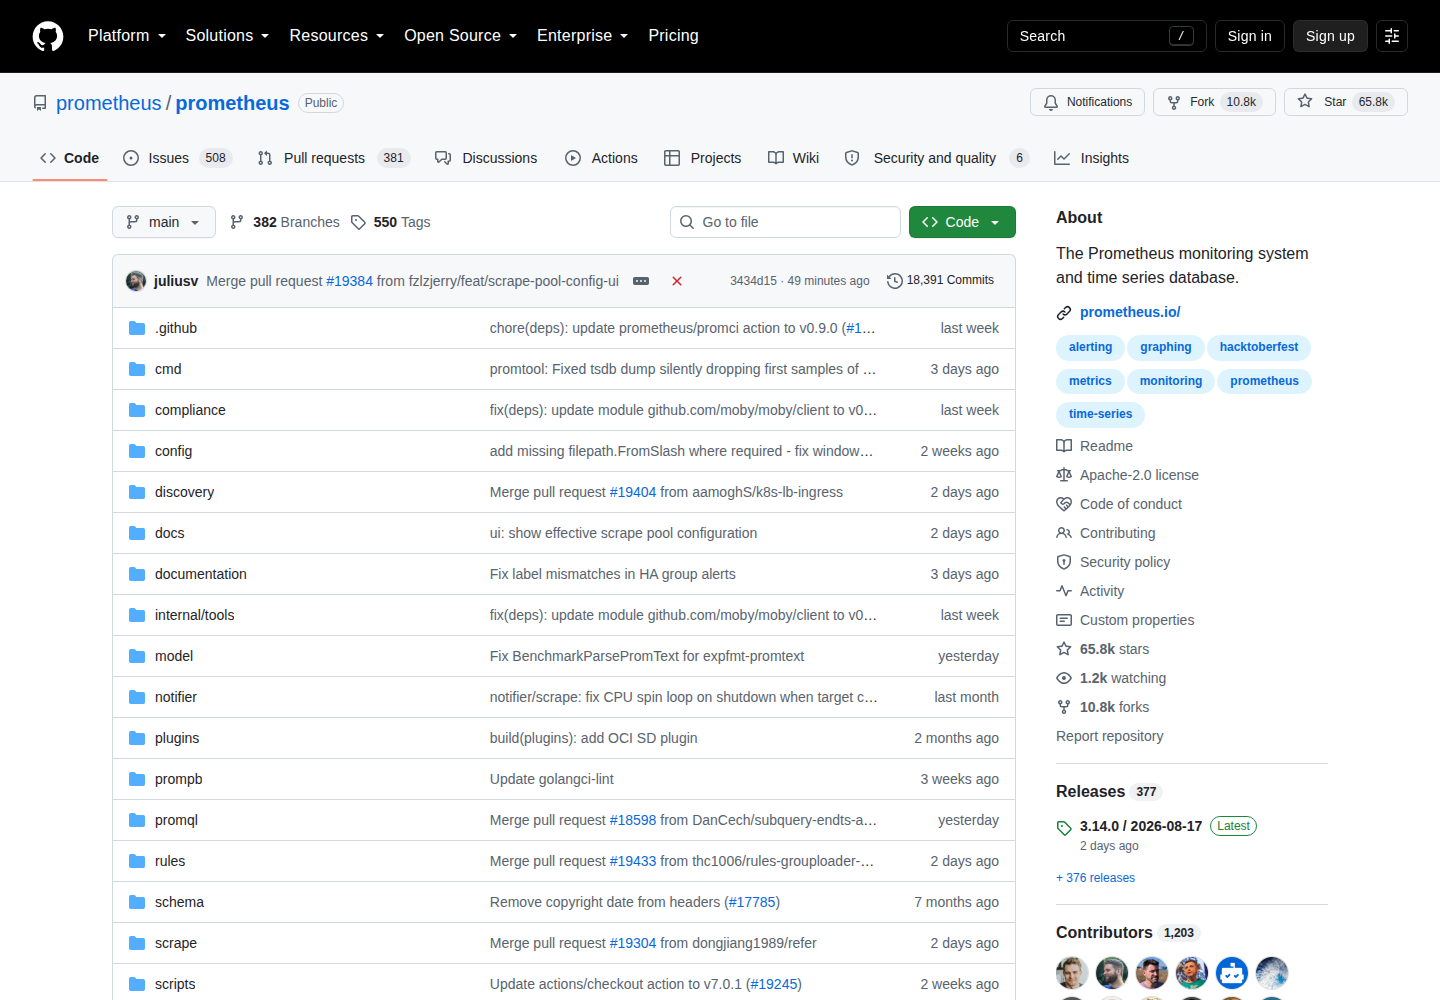Click the Notifications button
The width and height of the screenshot is (1440, 1000).
pyautogui.click(x=1088, y=102)
